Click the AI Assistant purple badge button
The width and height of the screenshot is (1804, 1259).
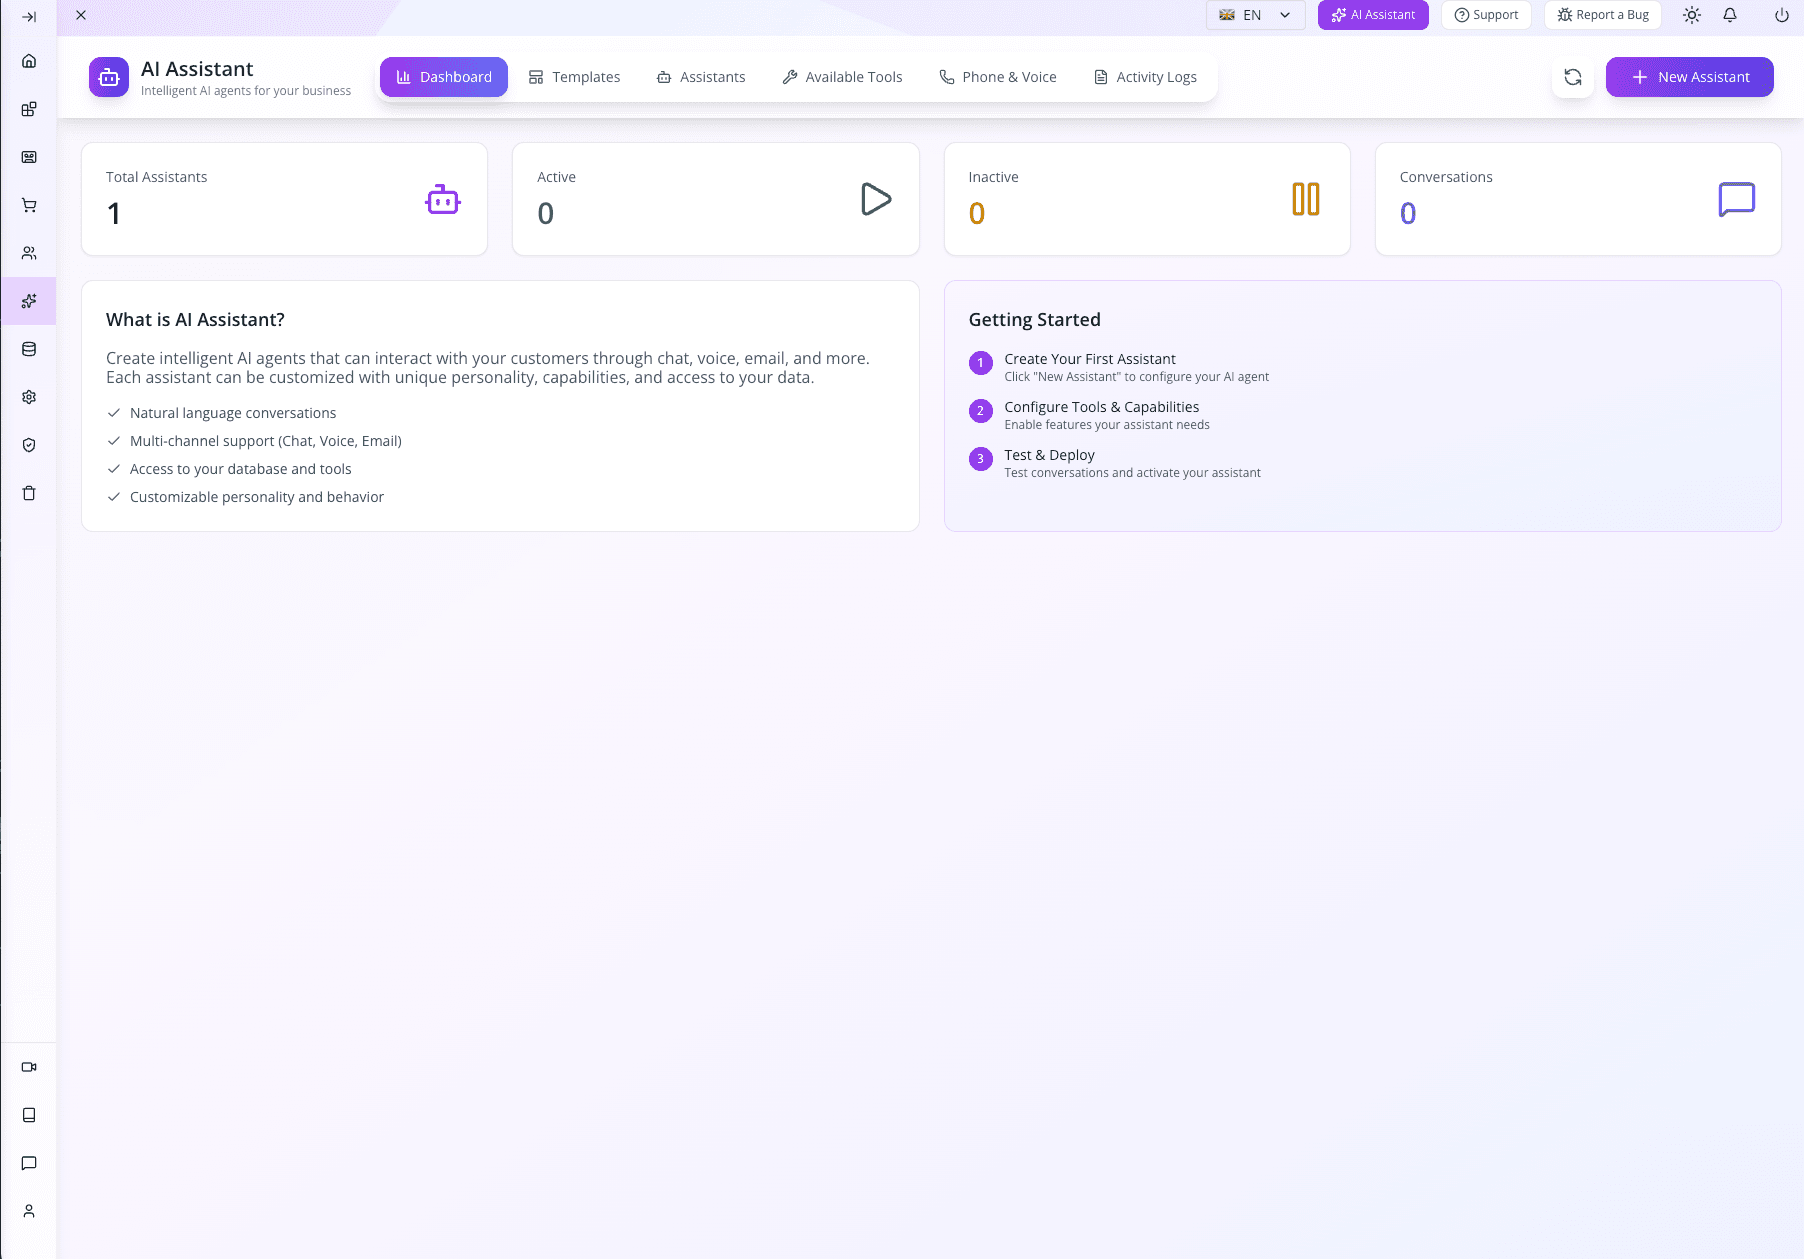pos(1372,15)
